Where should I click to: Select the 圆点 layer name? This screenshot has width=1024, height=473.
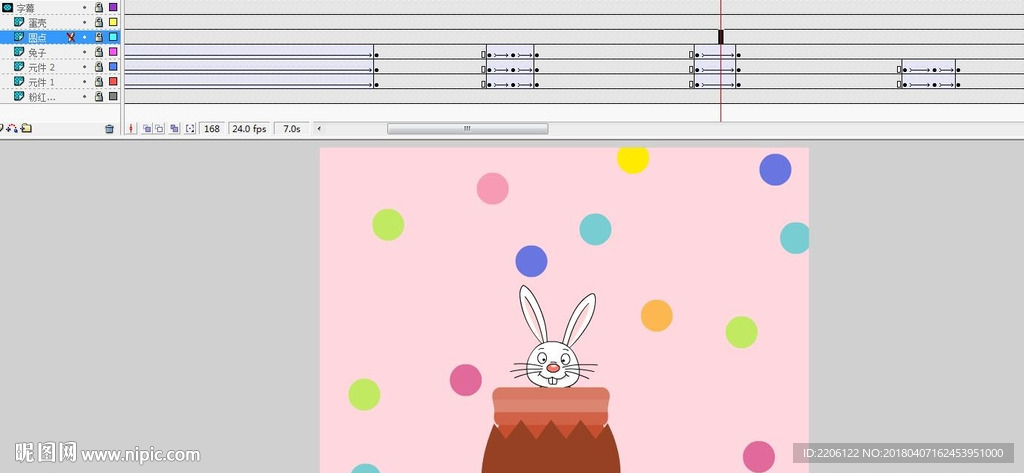coord(37,38)
